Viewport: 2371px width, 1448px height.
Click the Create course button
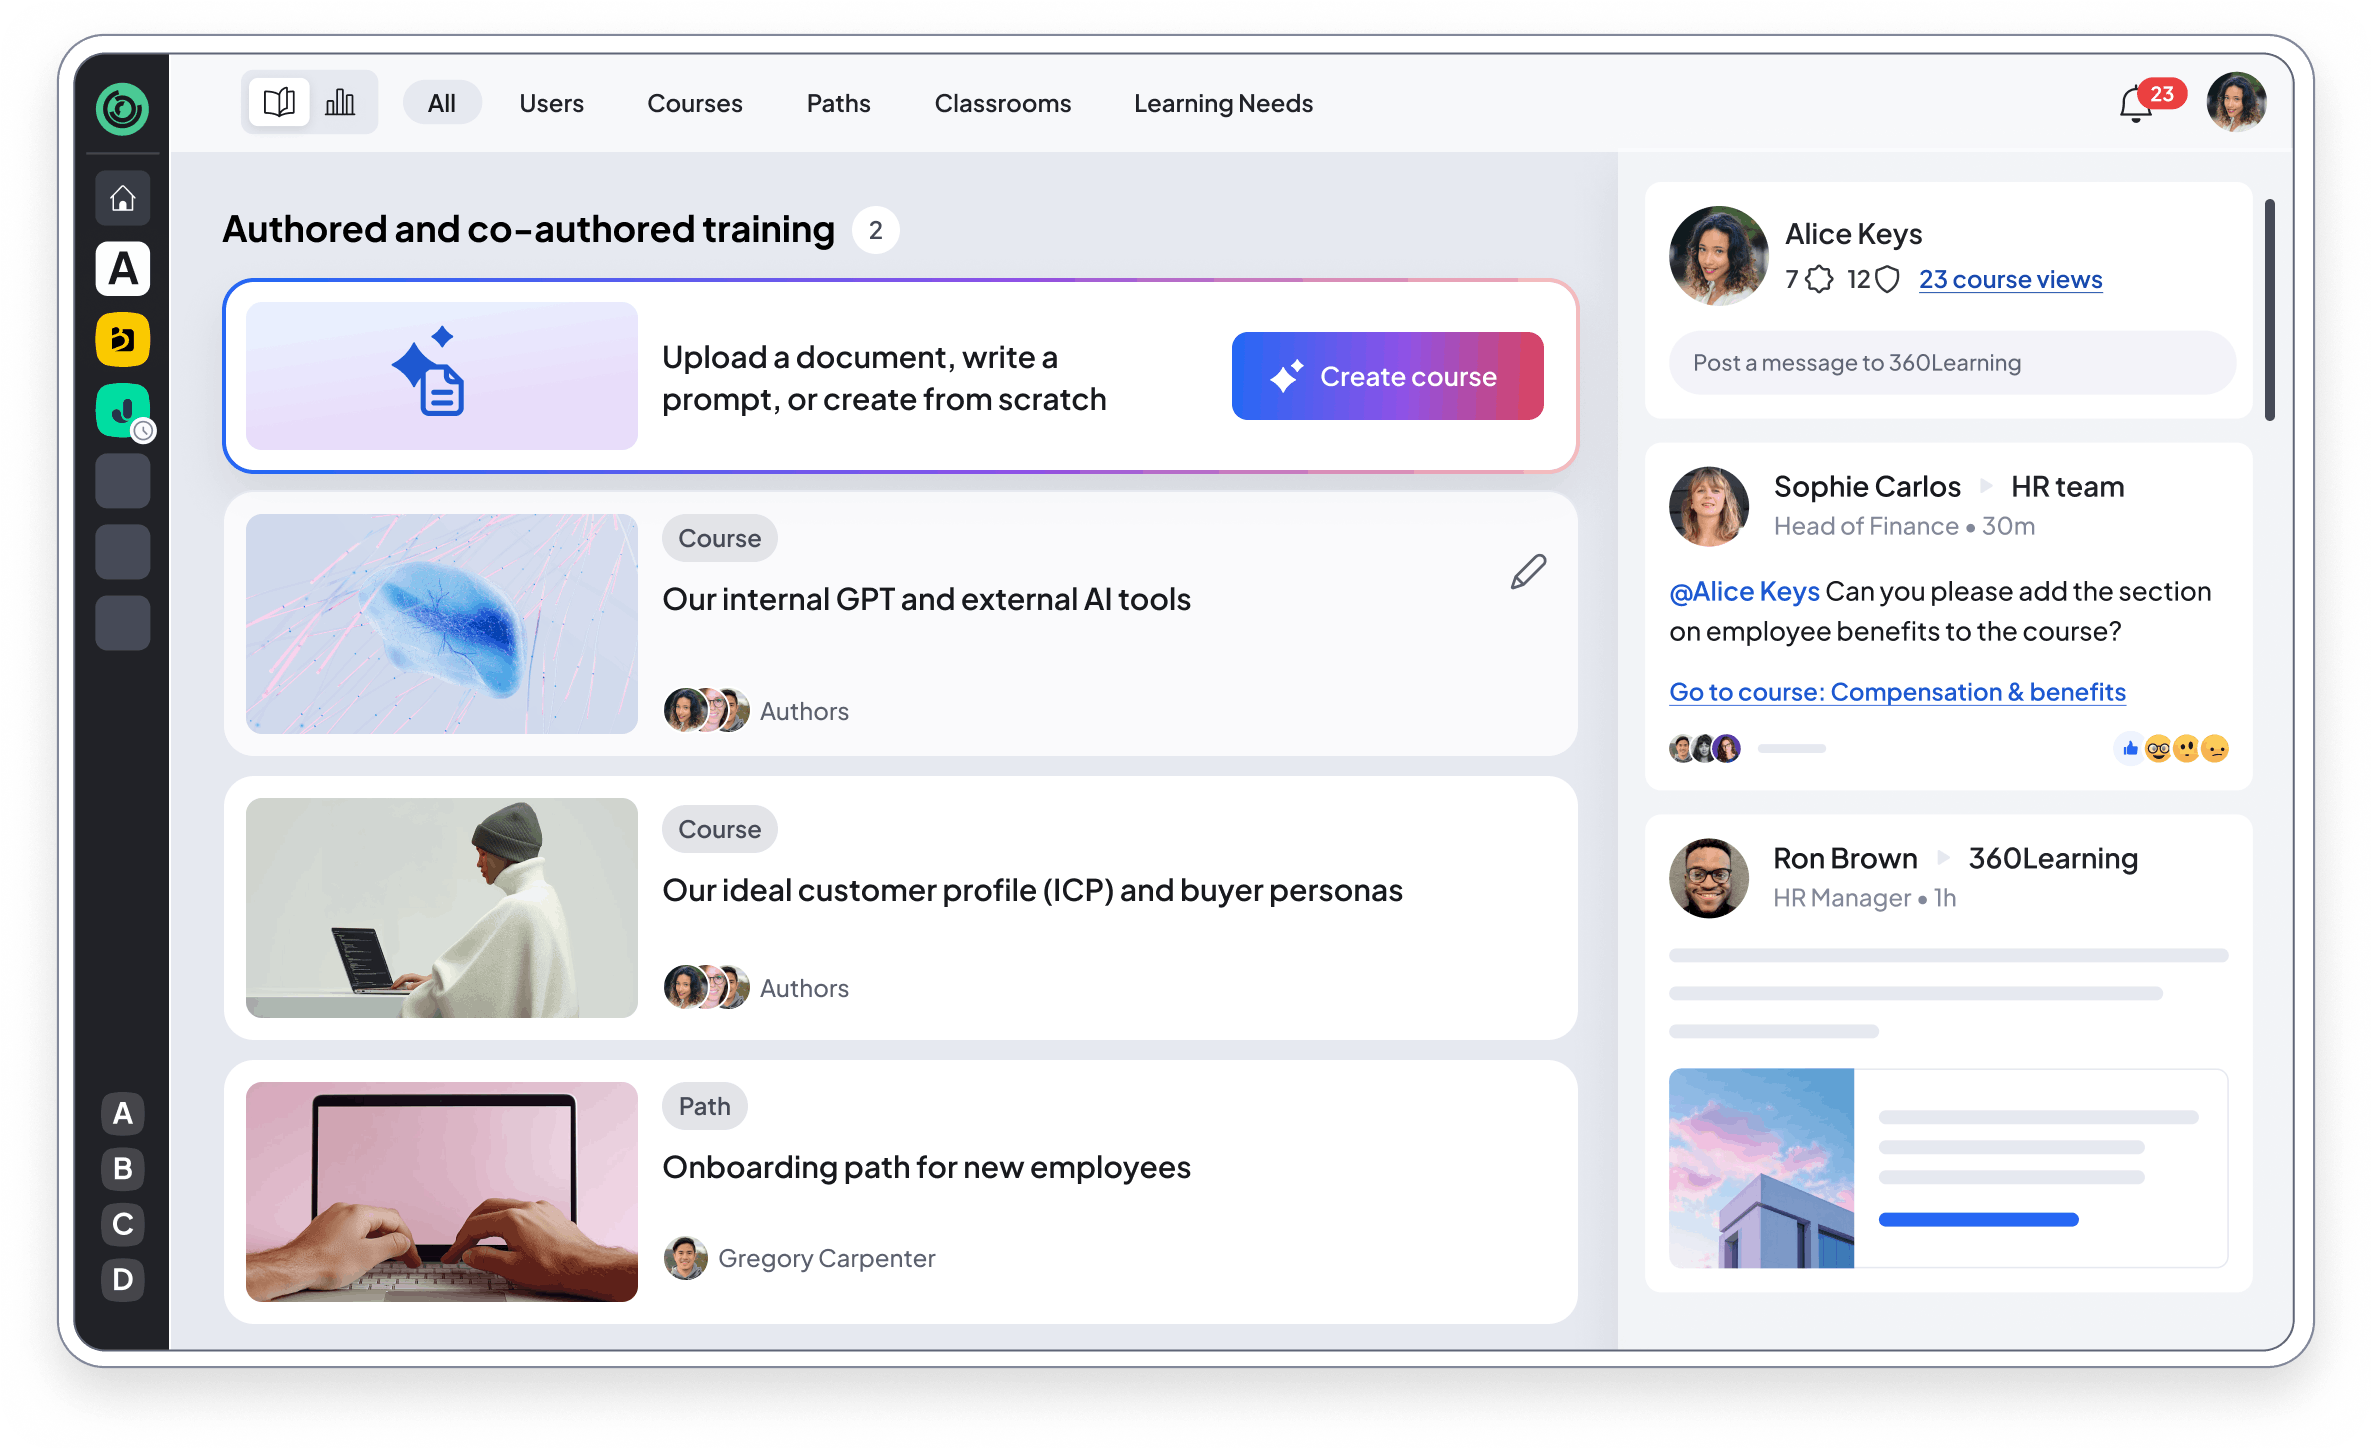[x=1387, y=376]
